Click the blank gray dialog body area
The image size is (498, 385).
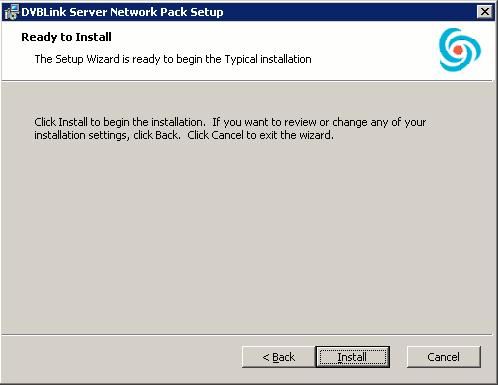(247, 233)
